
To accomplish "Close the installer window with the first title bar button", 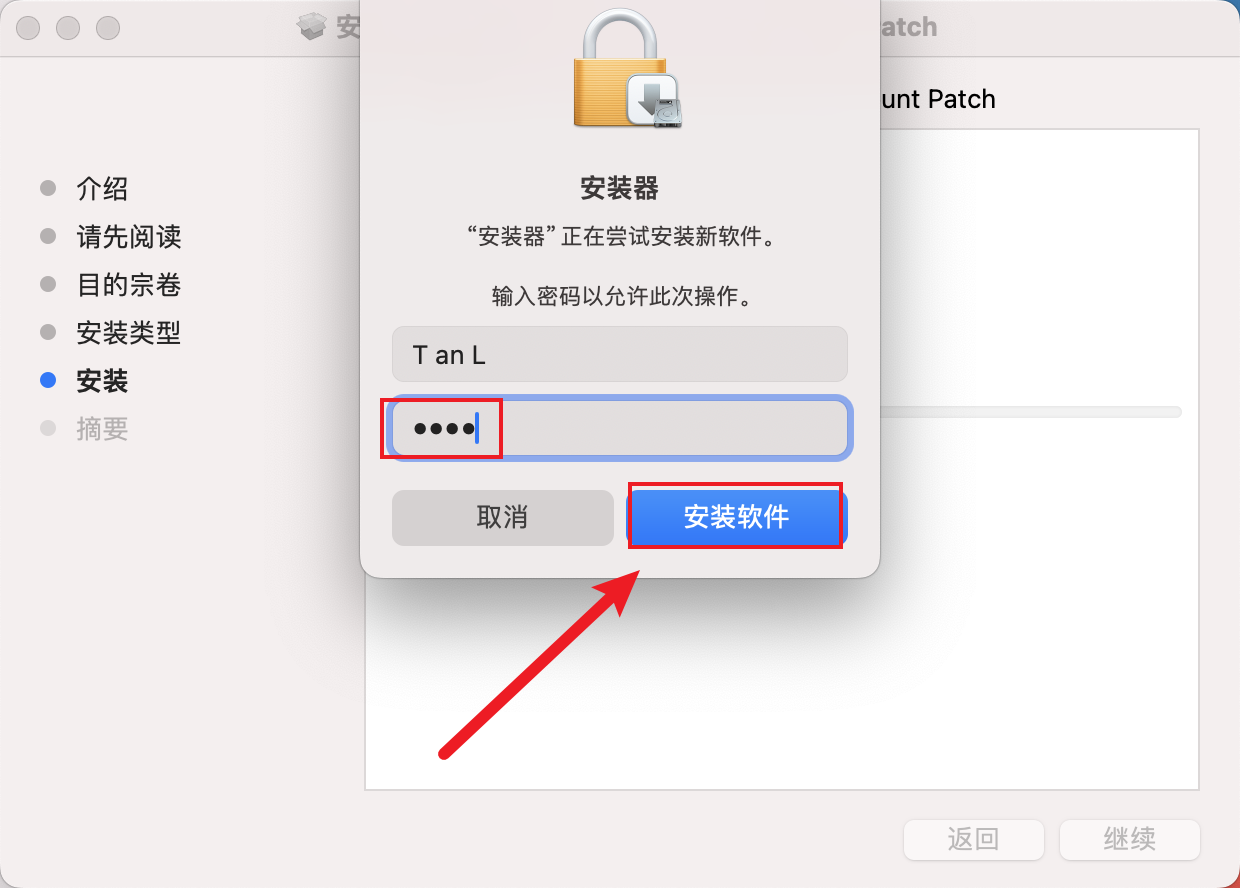I will point(28,28).
